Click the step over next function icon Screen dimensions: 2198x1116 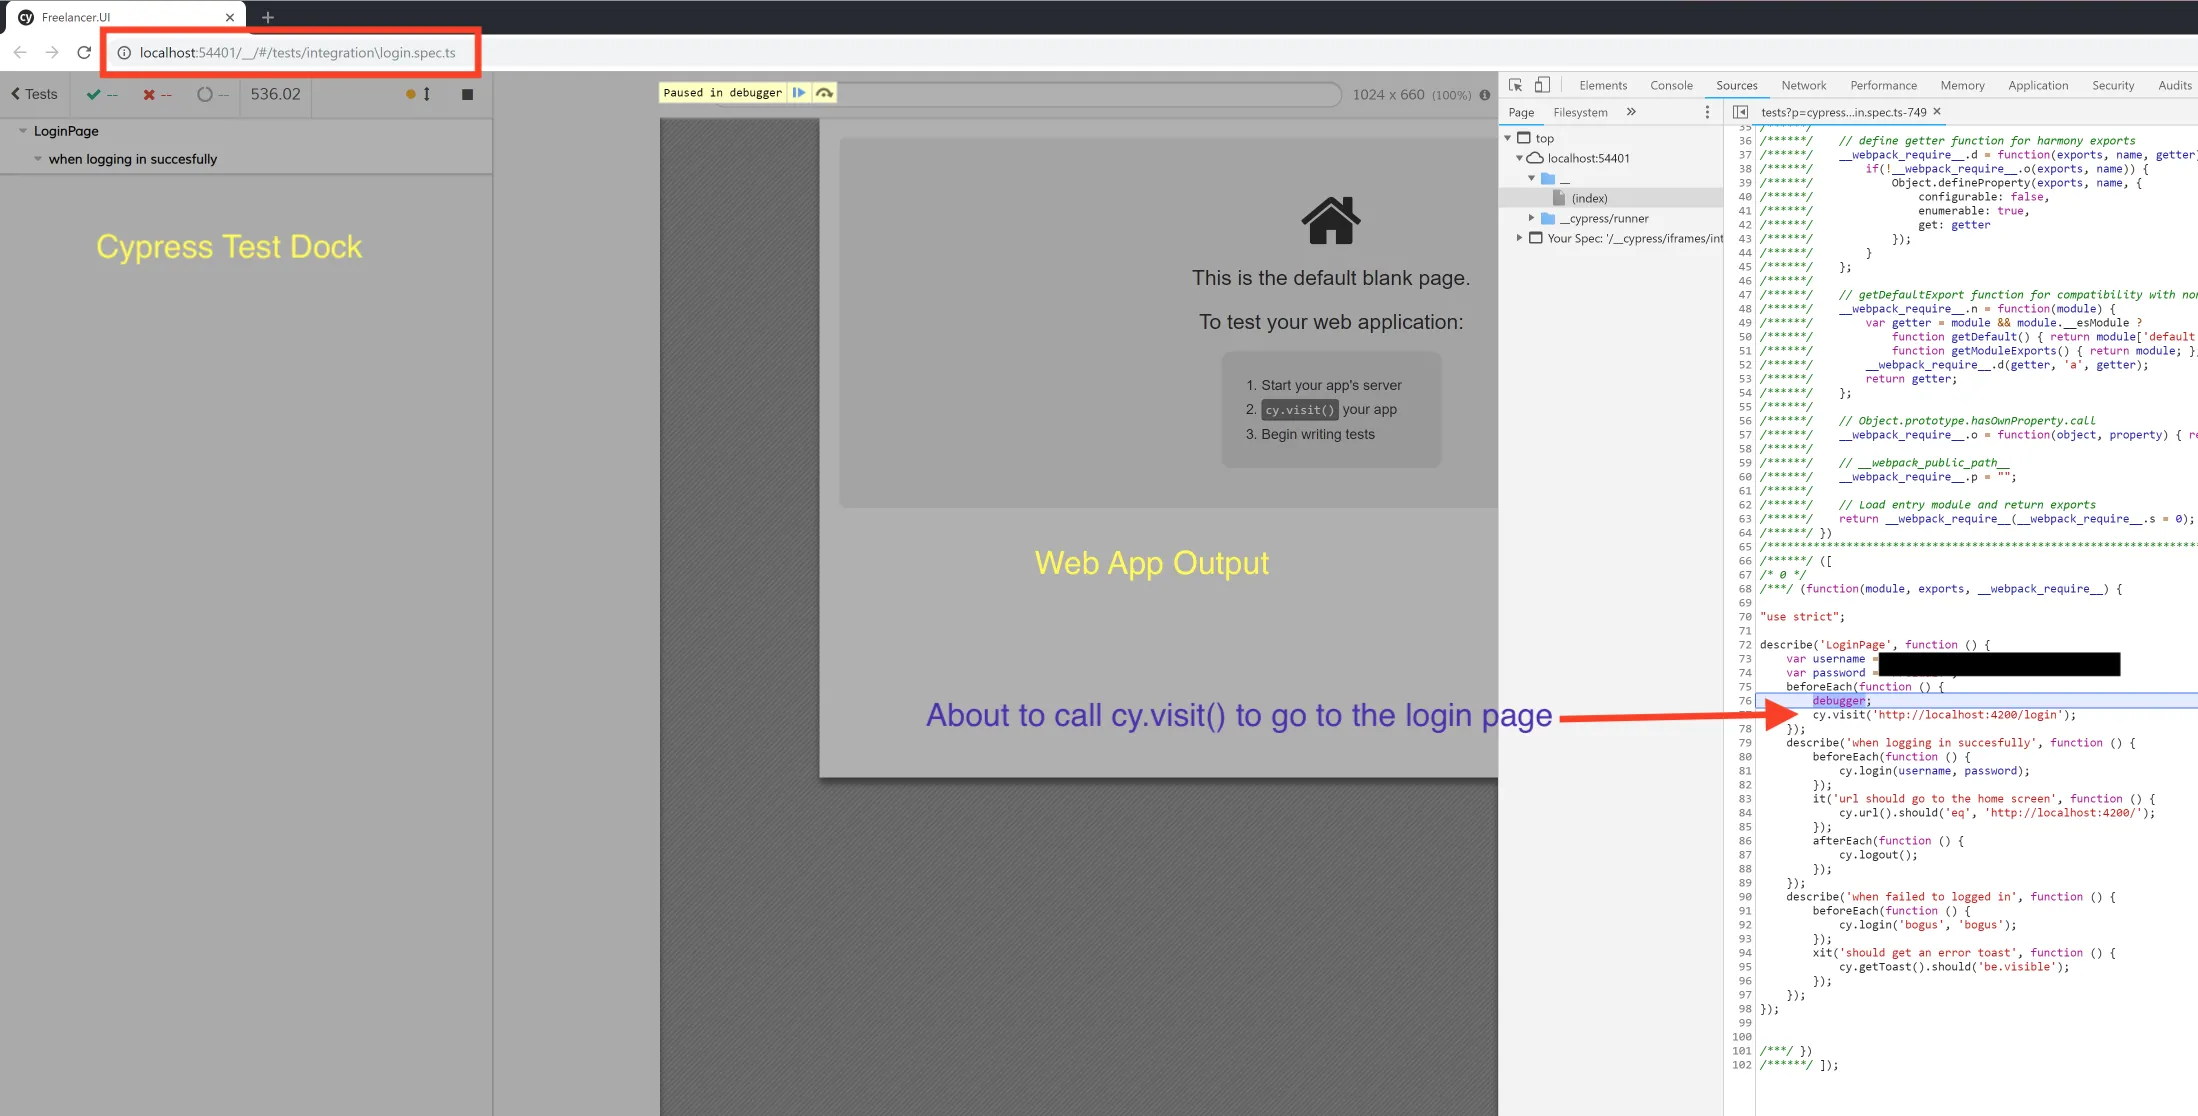824,93
